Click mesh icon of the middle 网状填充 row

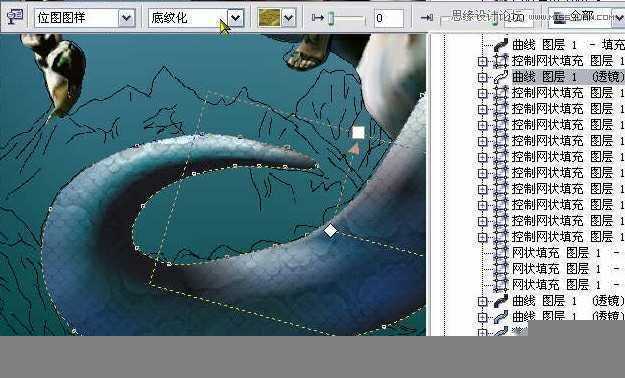(x=501, y=269)
